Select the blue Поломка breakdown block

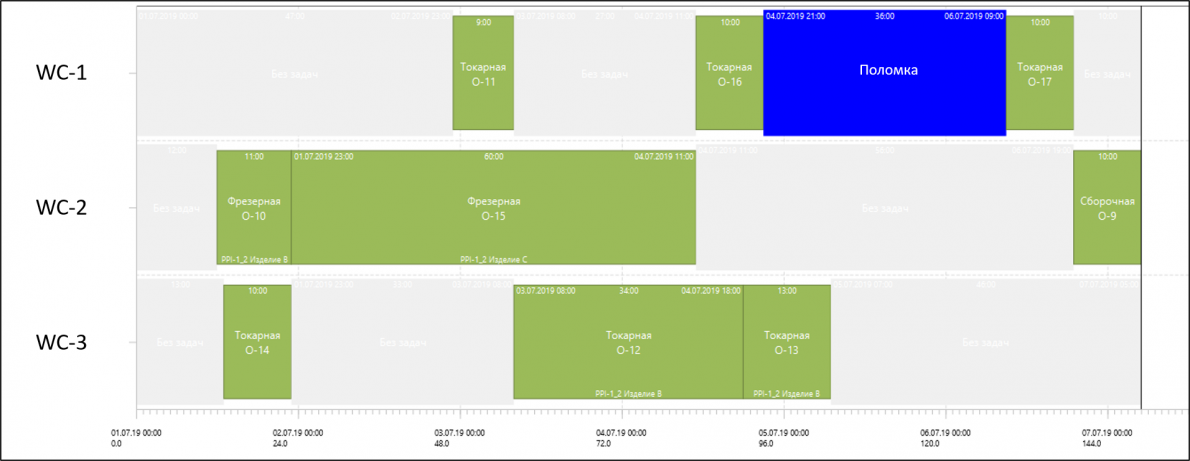884,73
